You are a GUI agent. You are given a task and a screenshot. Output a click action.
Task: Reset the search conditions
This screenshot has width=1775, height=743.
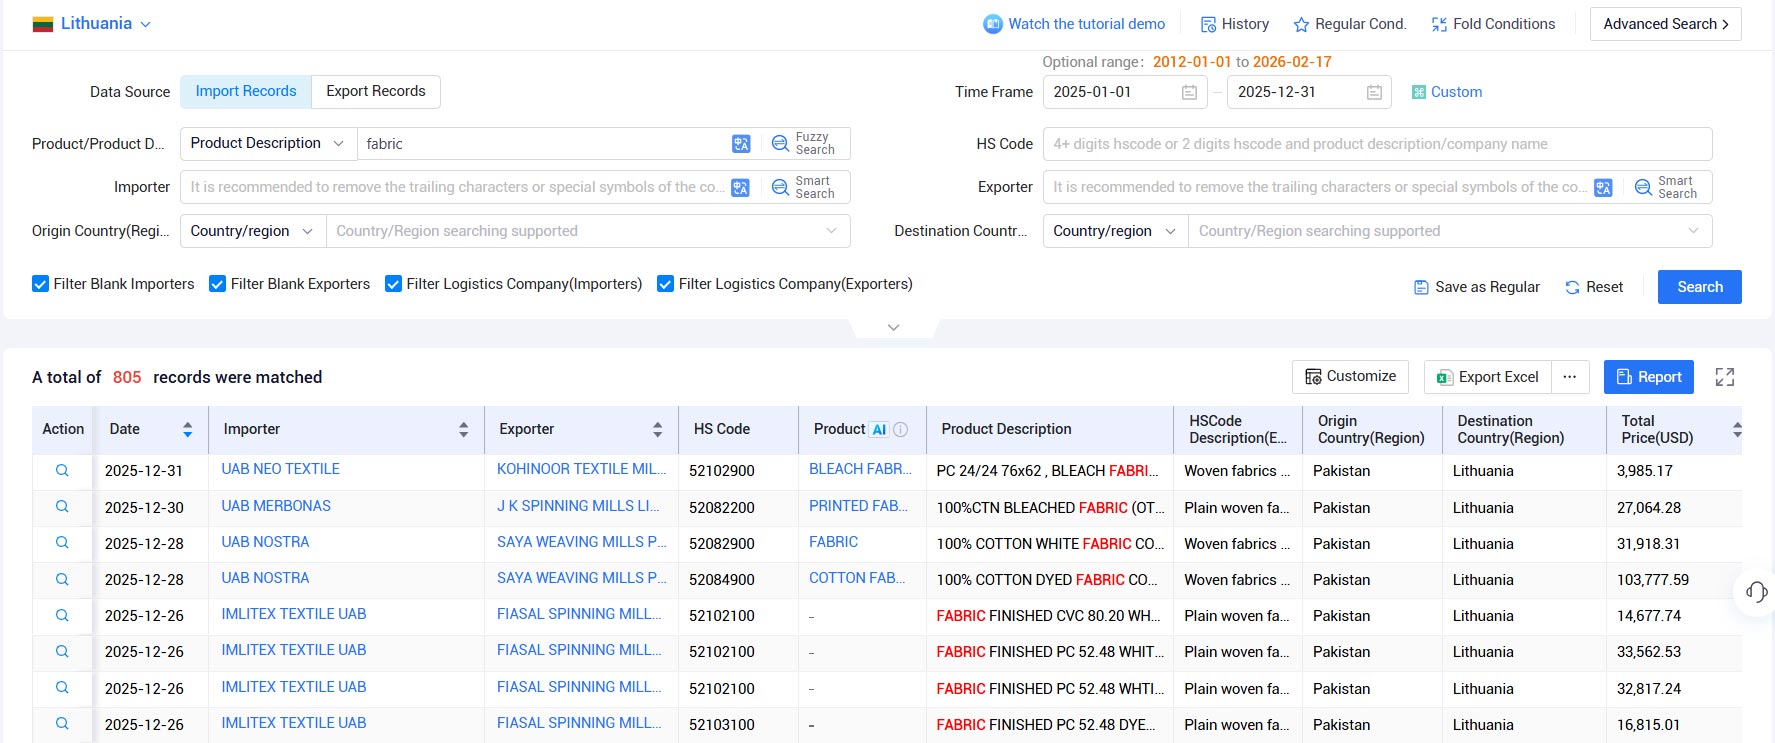[1594, 287]
